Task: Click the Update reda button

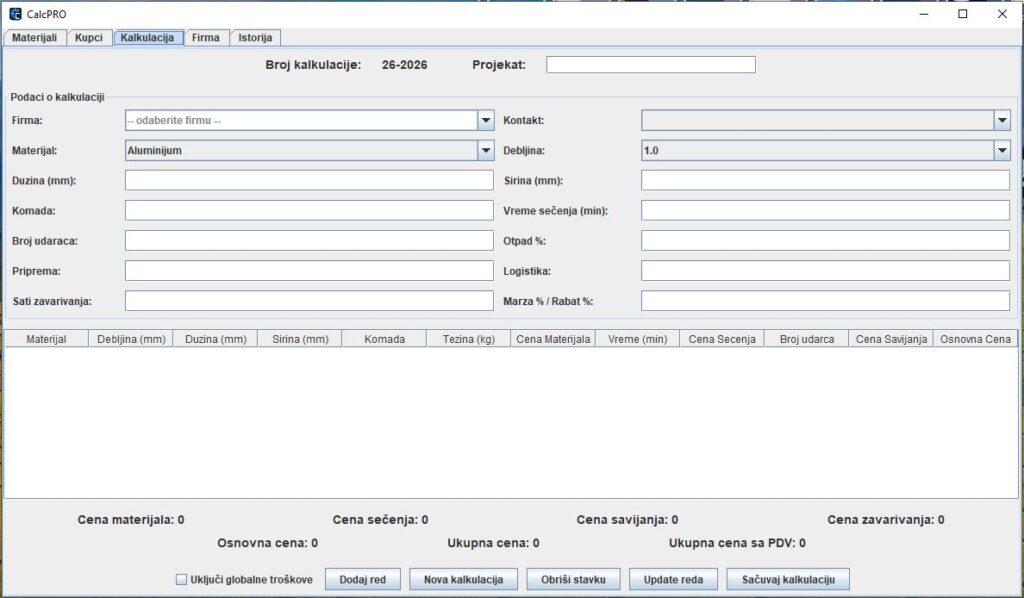Action: [673, 579]
